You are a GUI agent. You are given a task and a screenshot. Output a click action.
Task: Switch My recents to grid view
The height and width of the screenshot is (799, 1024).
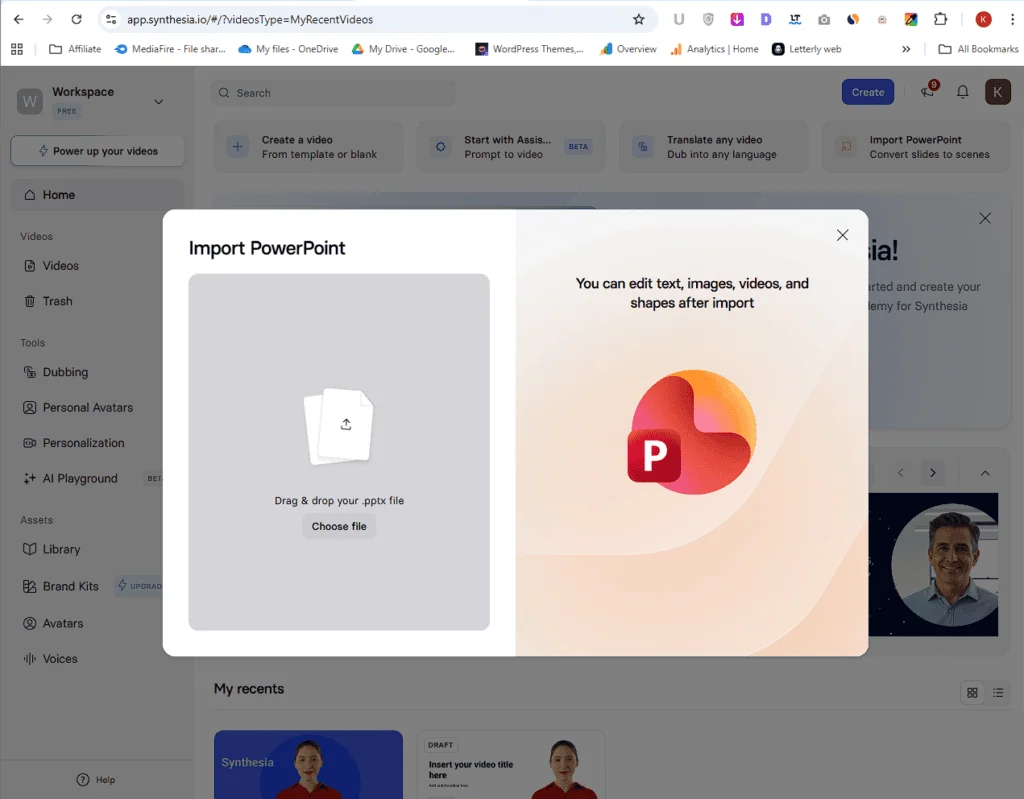click(x=972, y=693)
